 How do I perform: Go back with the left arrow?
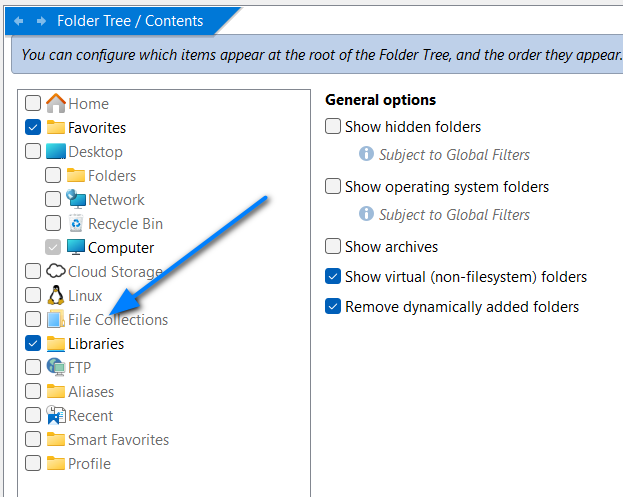(x=18, y=21)
